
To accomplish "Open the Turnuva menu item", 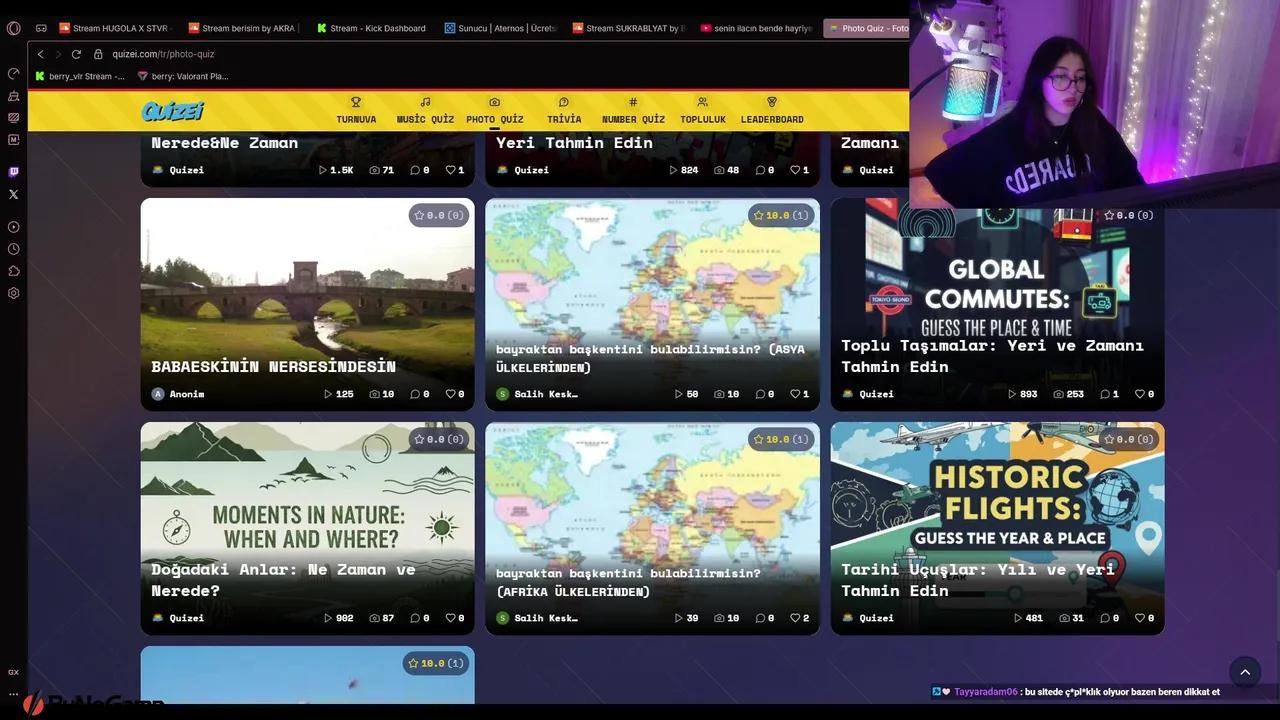I will pos(356,110).
